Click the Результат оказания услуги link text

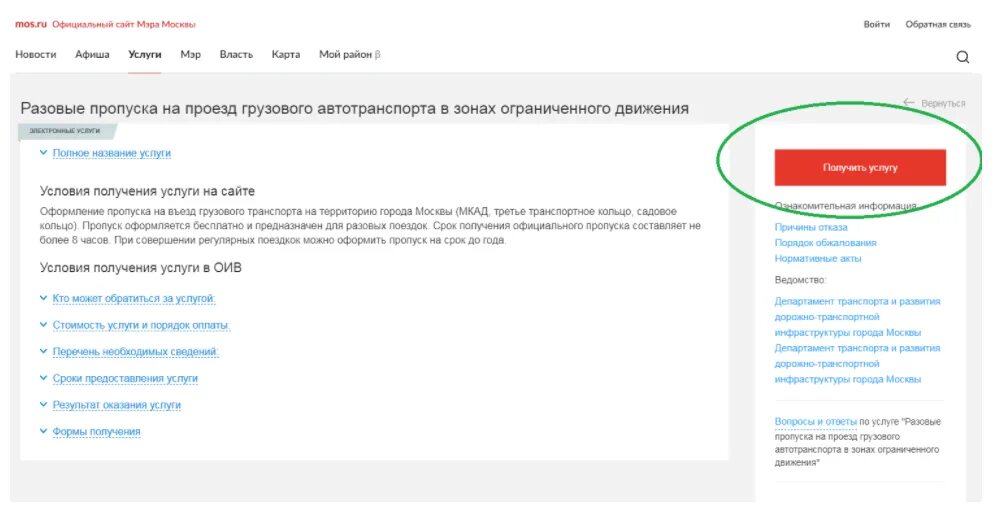(x=117, y=405)
